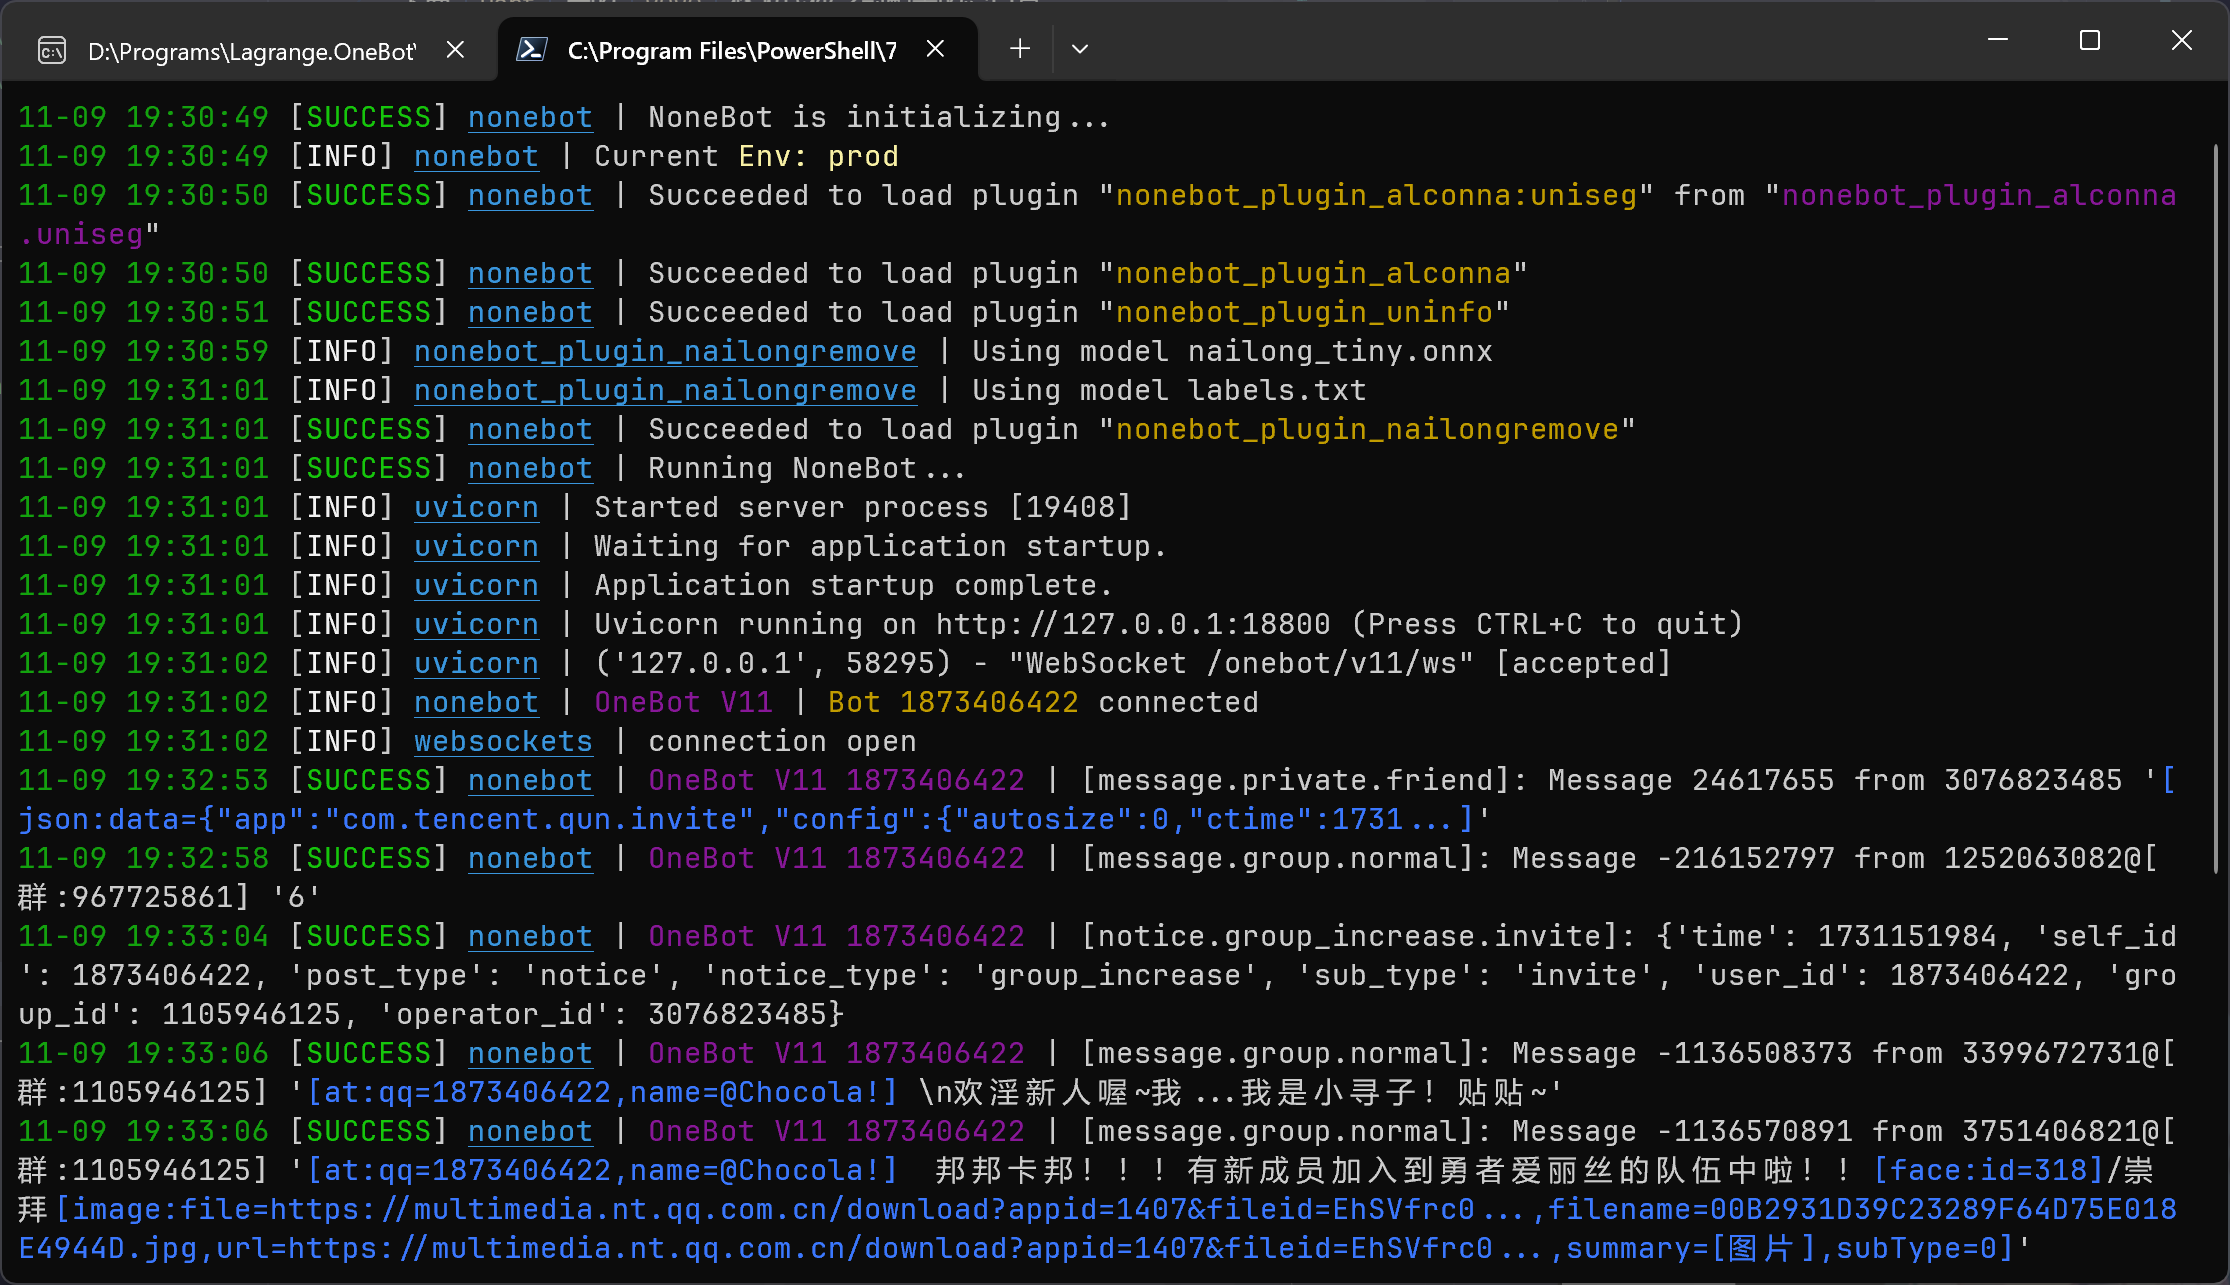This screenshot has width=2230, height=1285.
Task: Click the PowerShell icon on the second tab
Action: 531,49
